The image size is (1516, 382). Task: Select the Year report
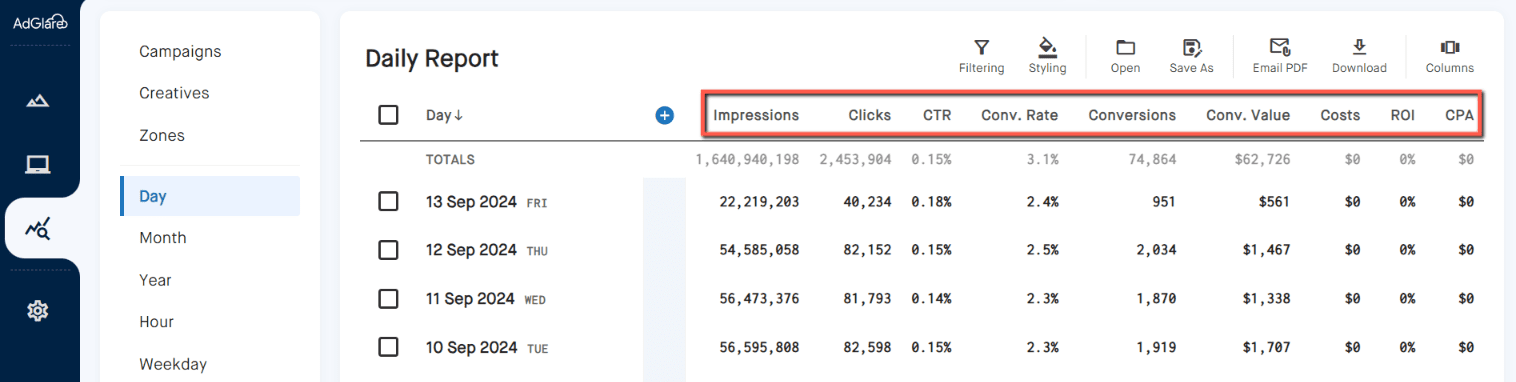tap(155, 280)
